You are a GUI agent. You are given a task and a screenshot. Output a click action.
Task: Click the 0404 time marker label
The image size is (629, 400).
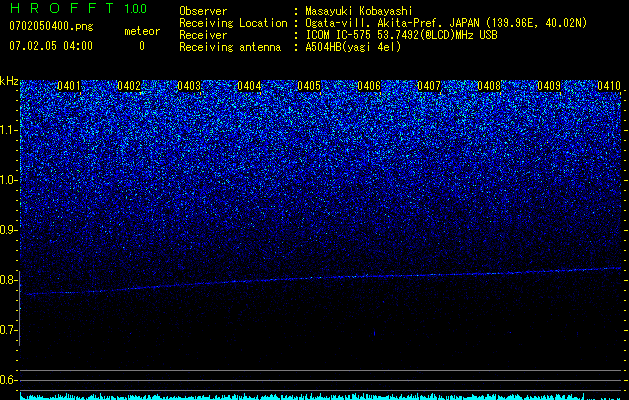[x=249, y=86]
